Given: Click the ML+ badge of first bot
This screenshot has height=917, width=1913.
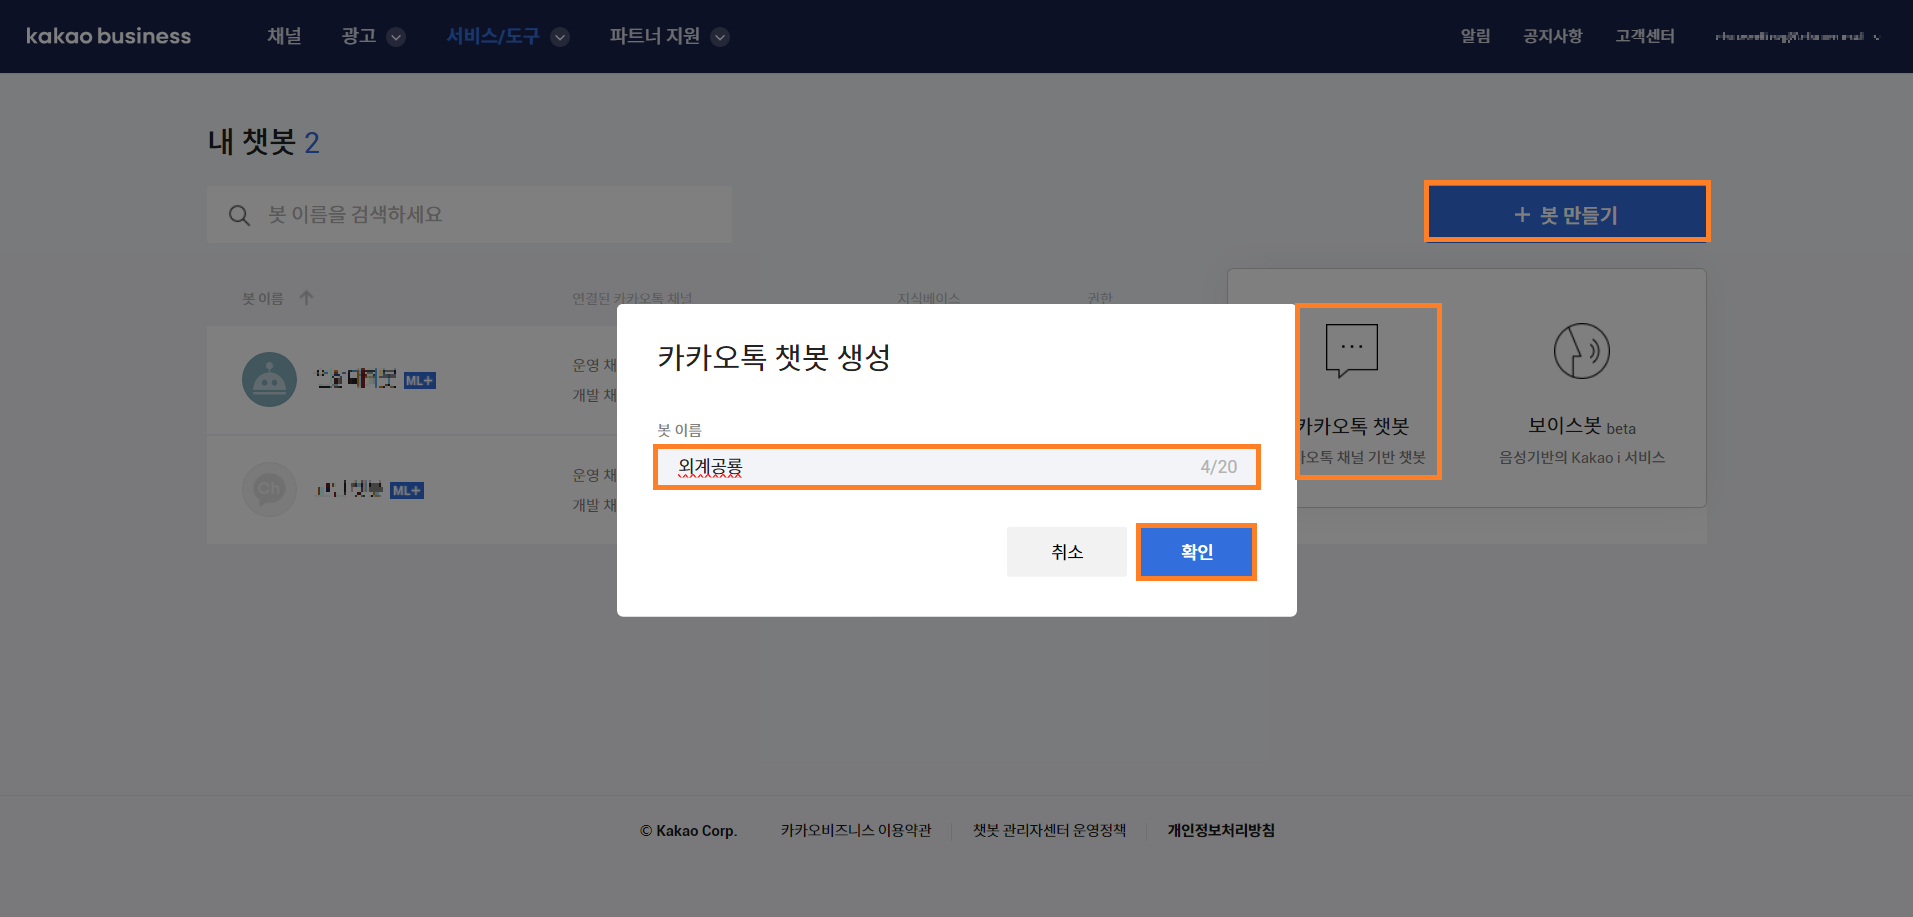Looking at the screenshot, I should [420, 380].
